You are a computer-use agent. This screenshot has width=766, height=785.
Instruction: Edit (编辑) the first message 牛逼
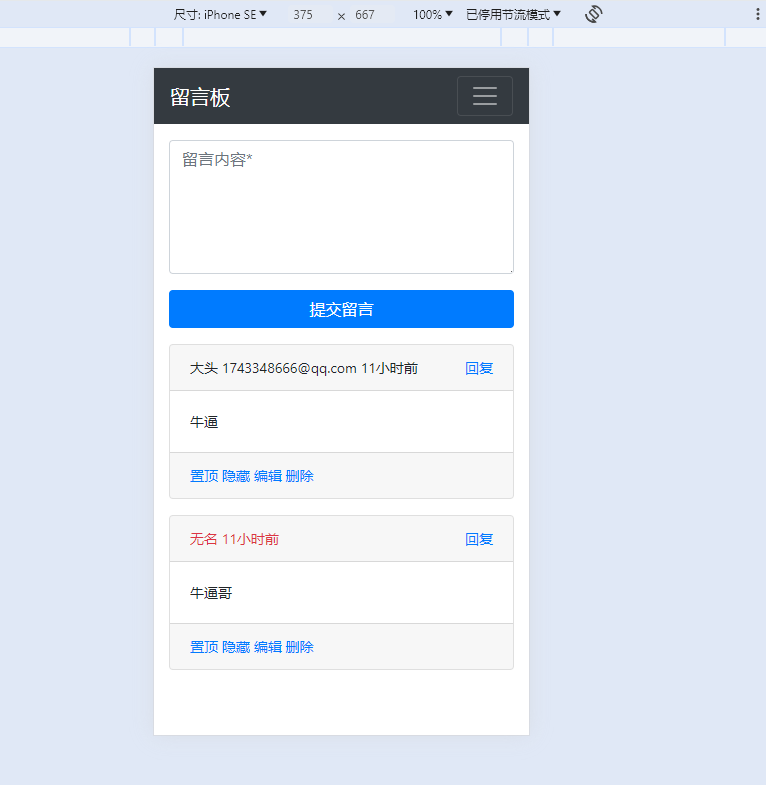pos(268,476)
